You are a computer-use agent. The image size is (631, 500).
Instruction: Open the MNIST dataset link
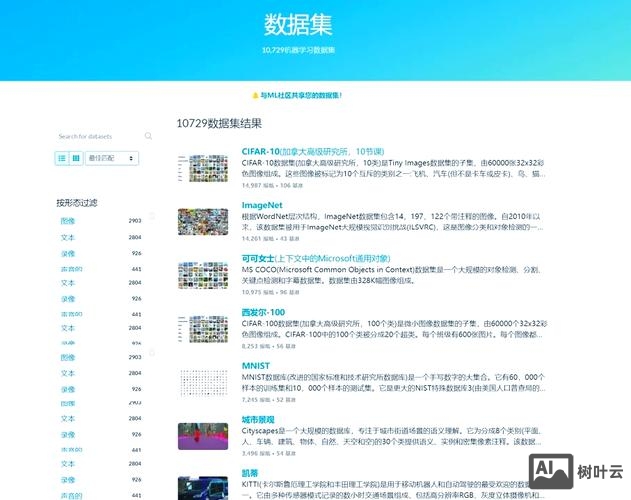coord(256,366)
